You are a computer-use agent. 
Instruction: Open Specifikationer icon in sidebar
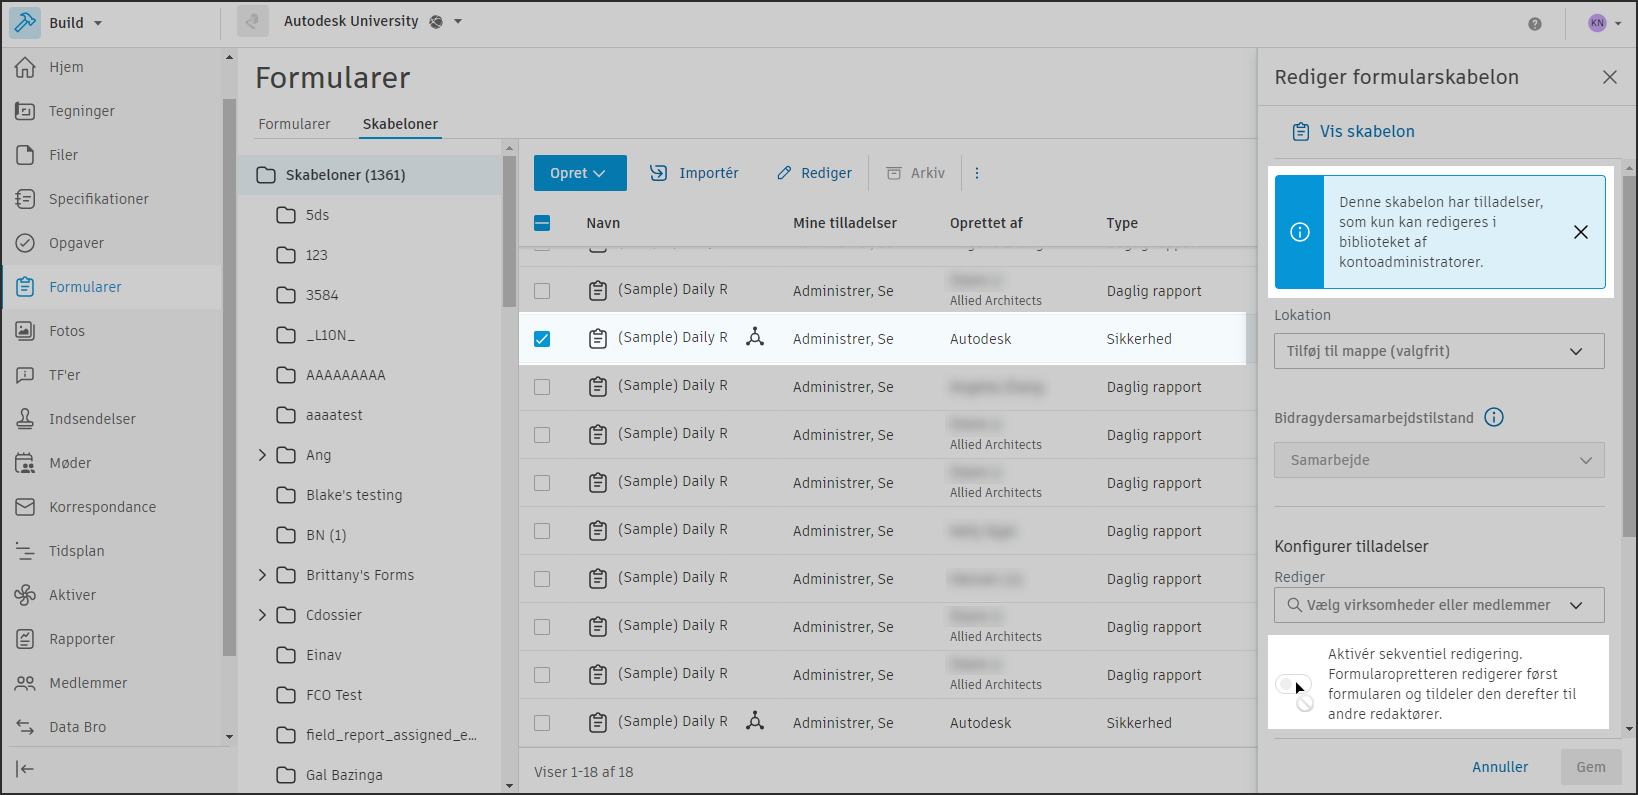coord(25,199)
